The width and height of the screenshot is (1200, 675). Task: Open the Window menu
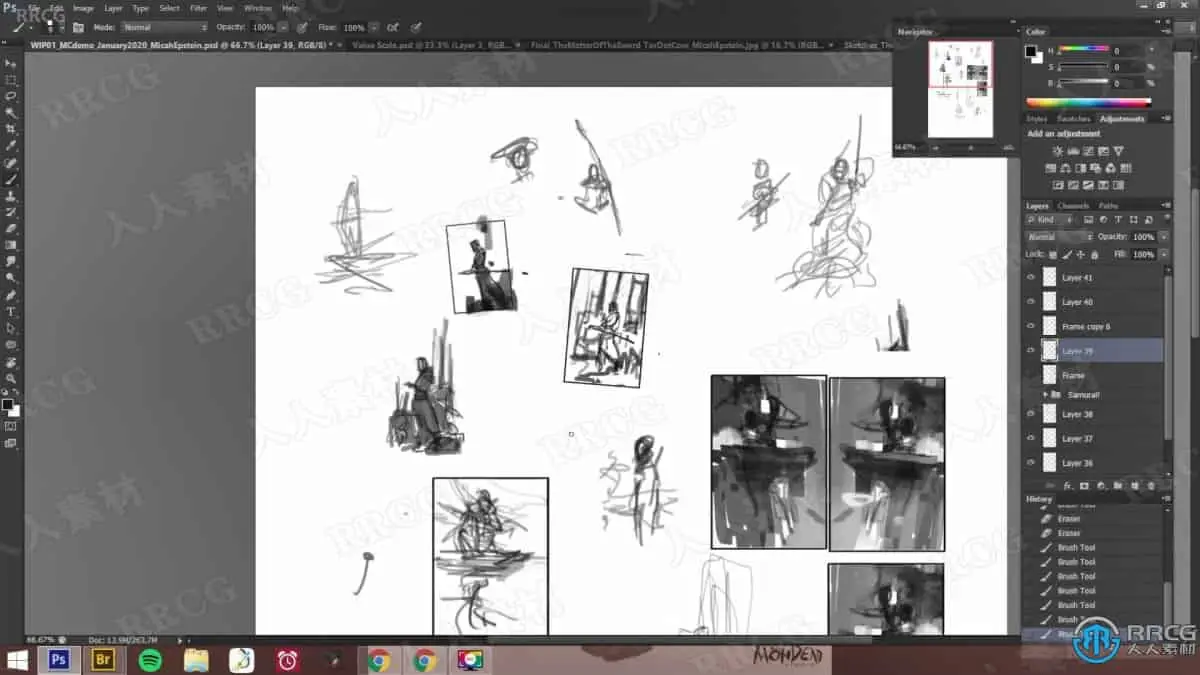click(x=257, y=8)
